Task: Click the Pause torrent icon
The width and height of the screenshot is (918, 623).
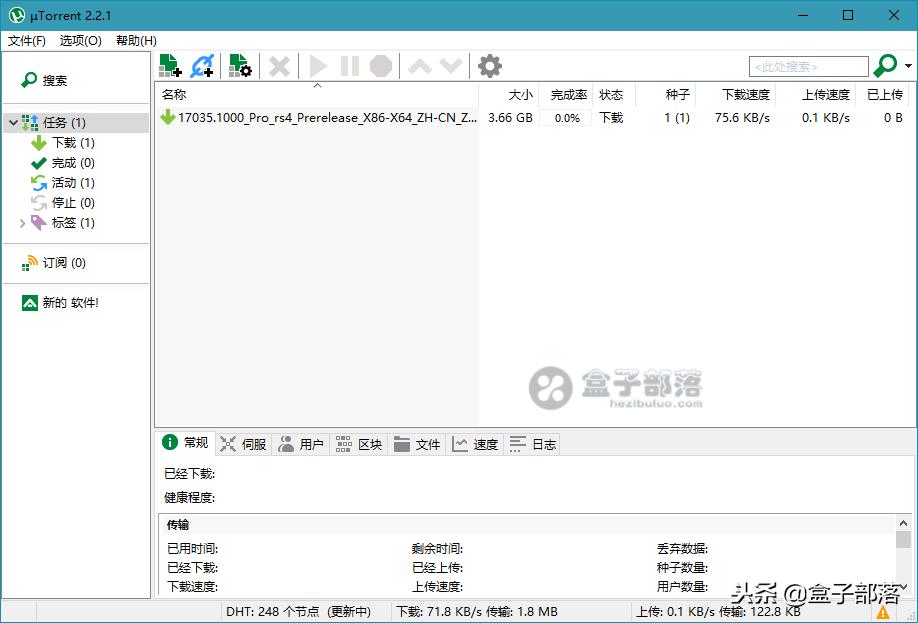Action: [348, 65]
